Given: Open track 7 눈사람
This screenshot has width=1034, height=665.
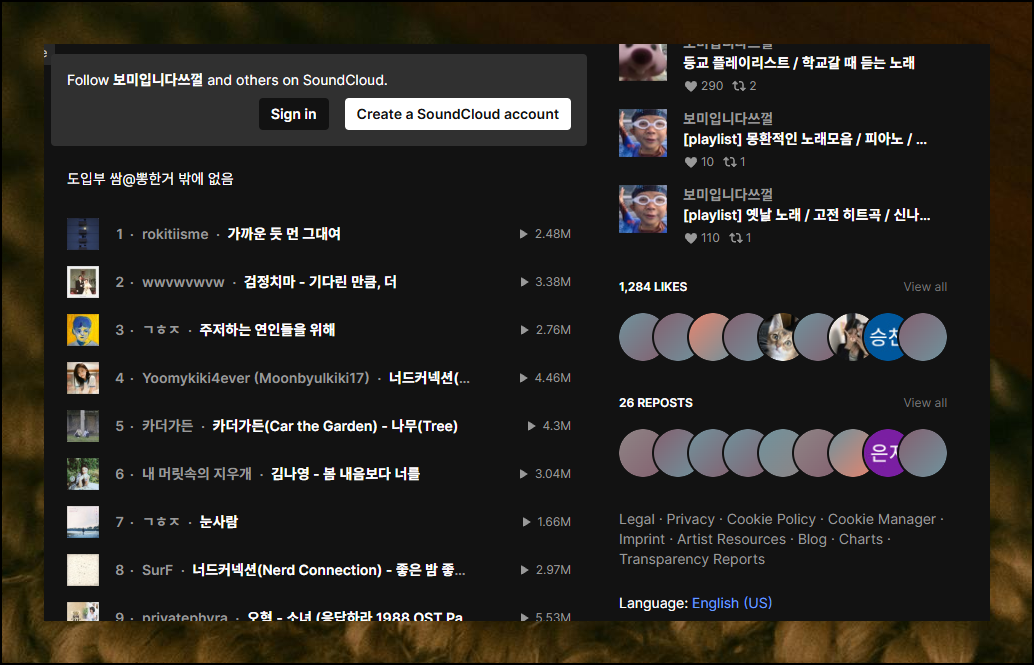Looking at the screenshot, I should [219, 521].
